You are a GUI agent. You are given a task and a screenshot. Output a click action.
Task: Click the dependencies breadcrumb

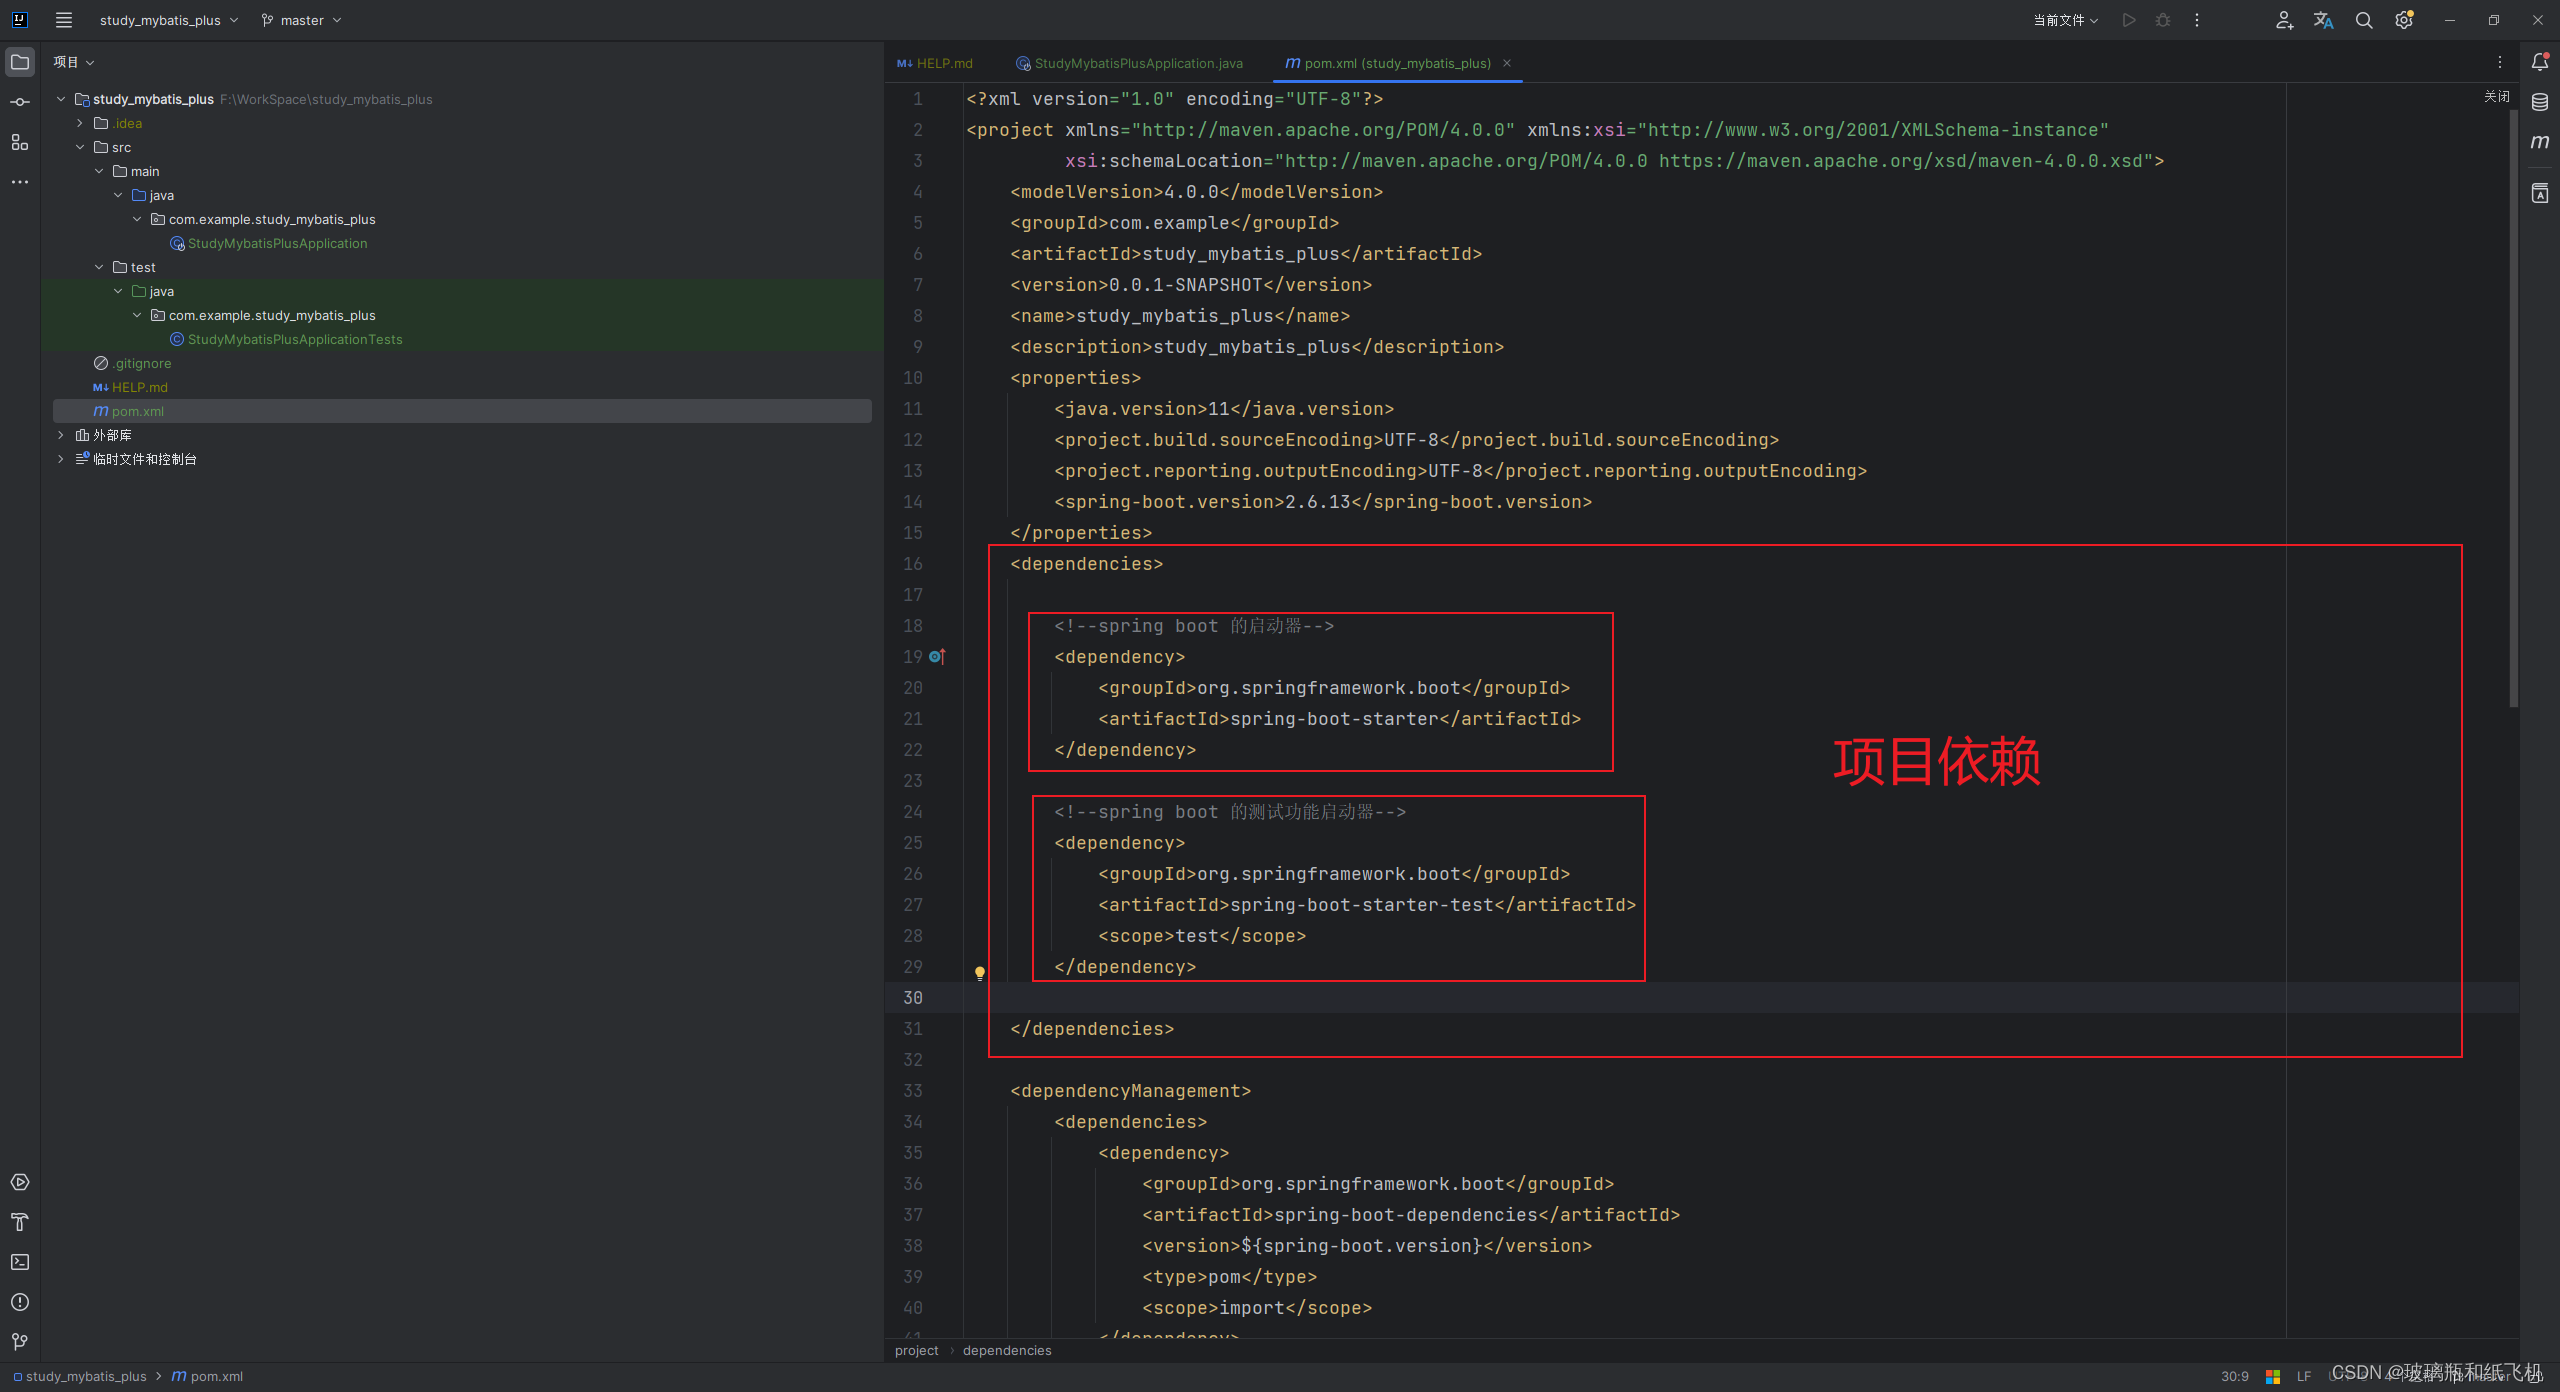tap(1007, 1350)
